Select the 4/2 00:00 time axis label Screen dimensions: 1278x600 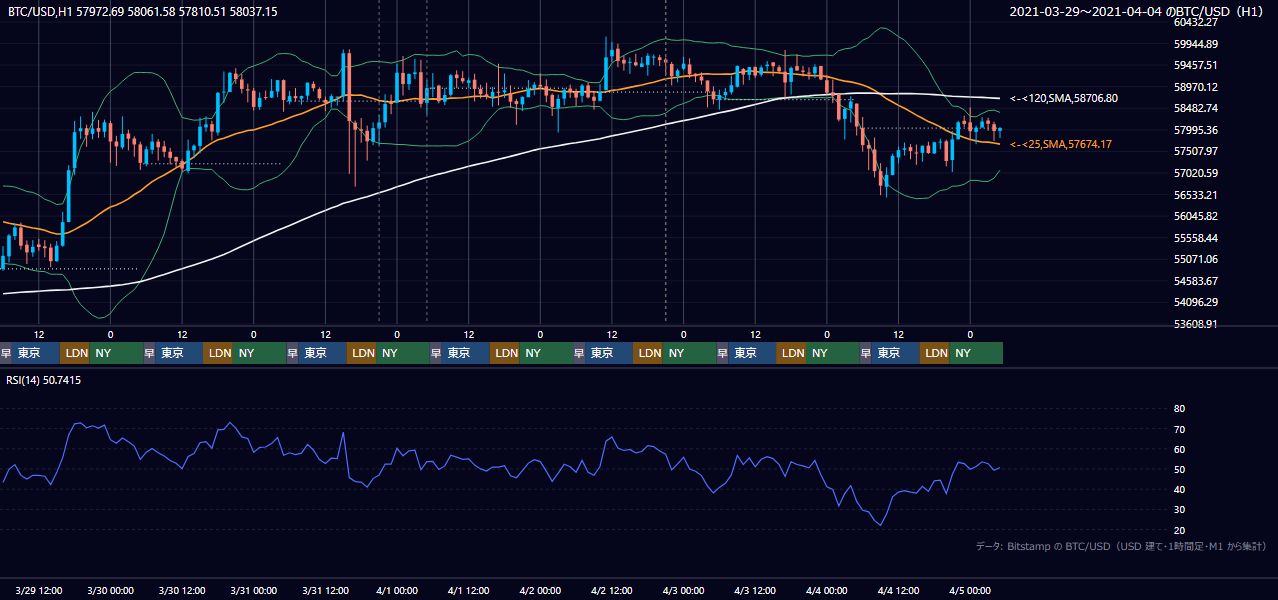tap(541, 590)
